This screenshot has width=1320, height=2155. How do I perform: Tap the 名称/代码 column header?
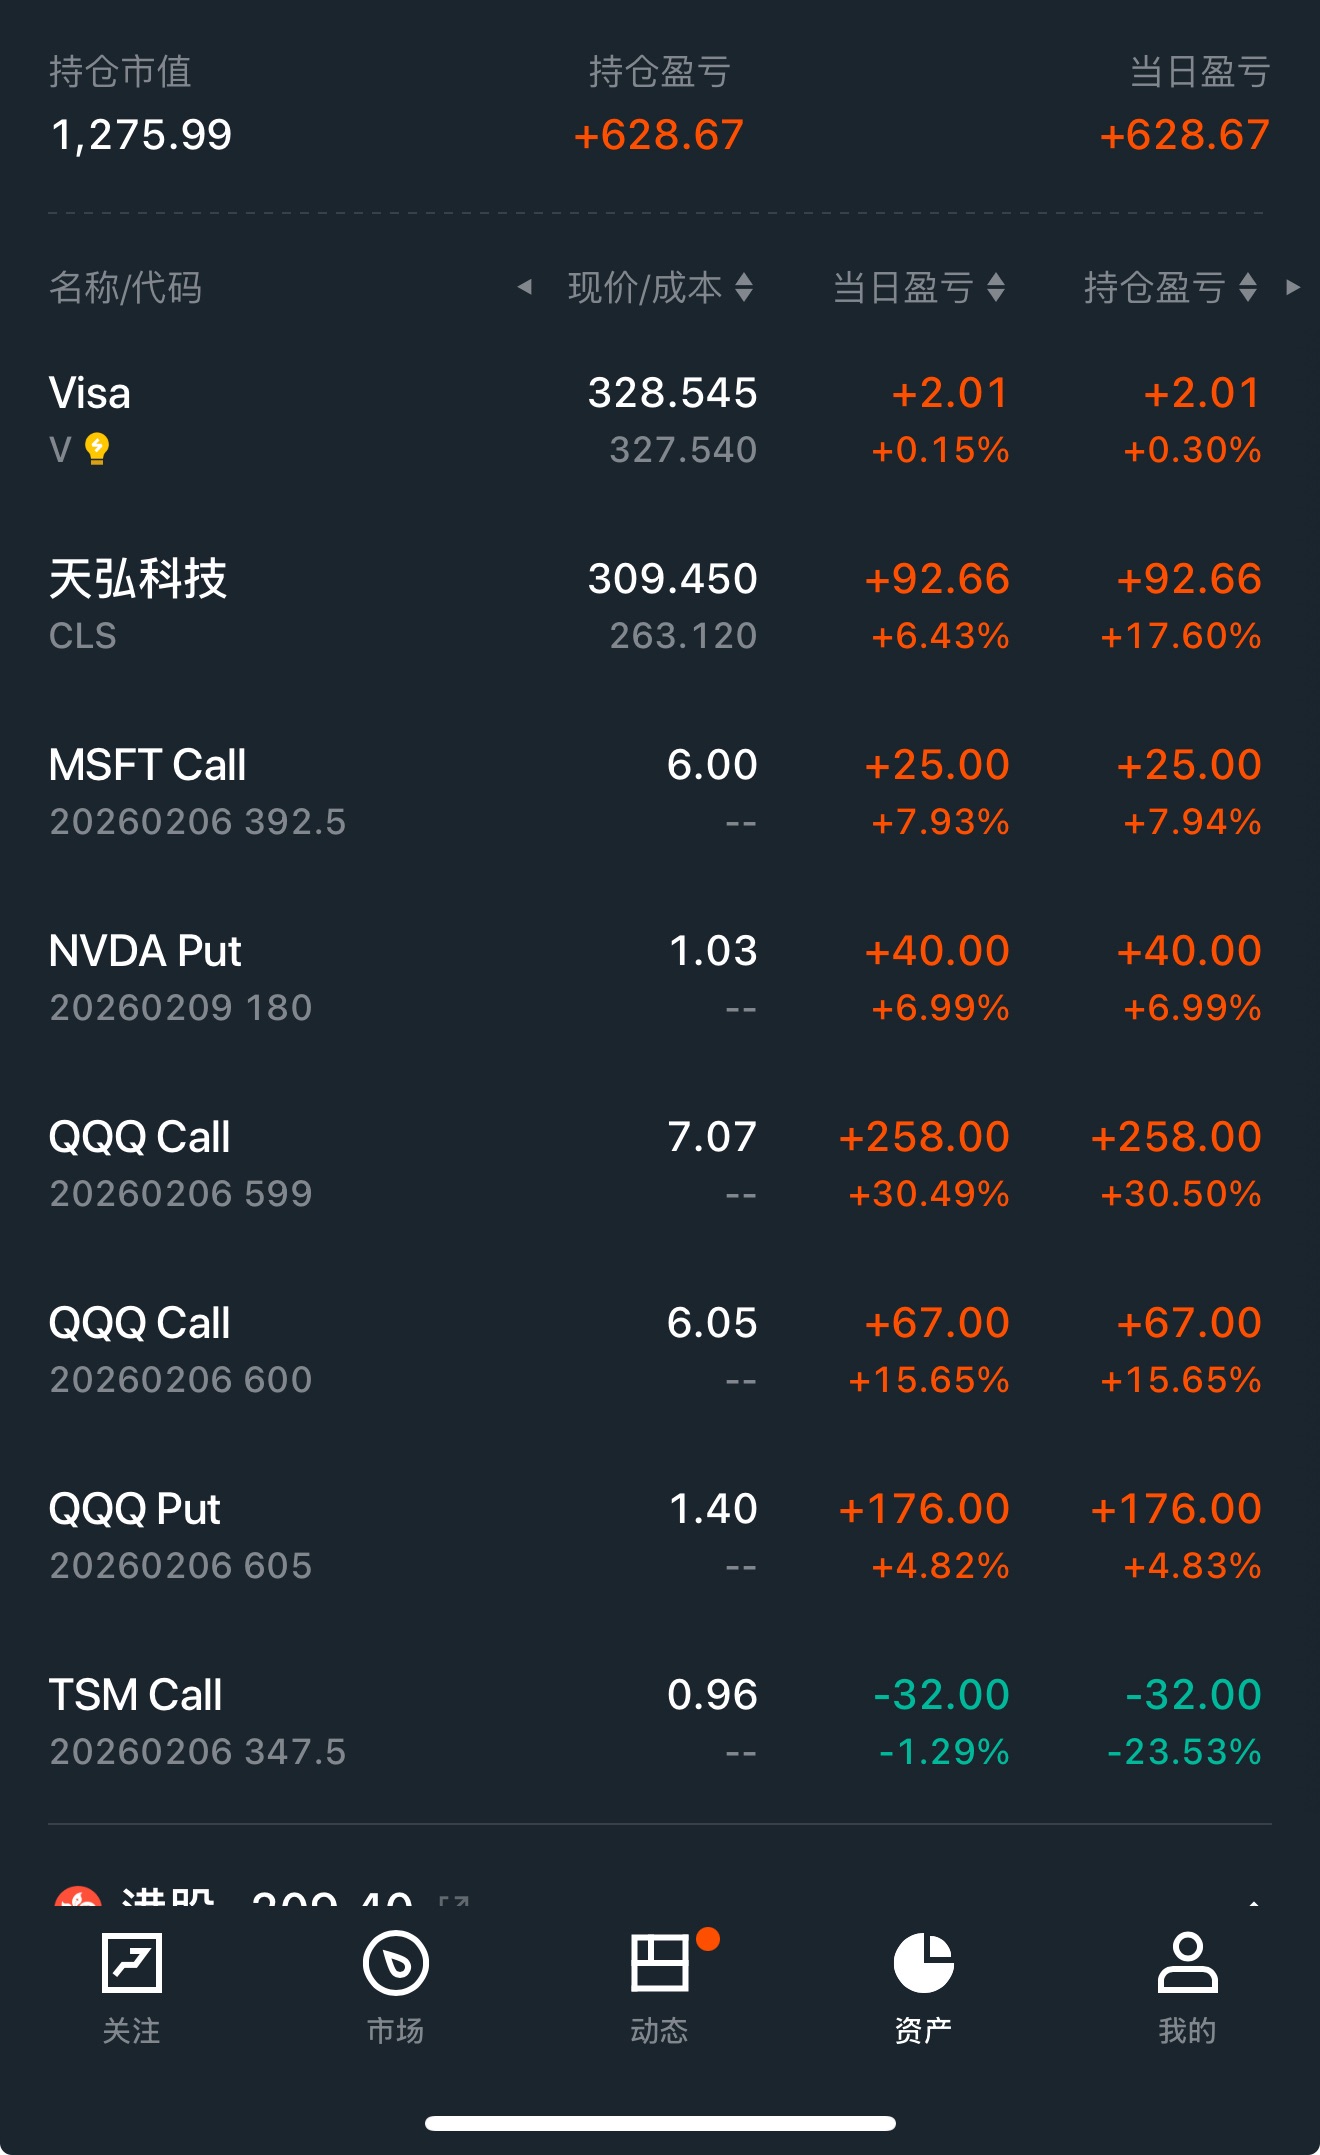(126, 288)
